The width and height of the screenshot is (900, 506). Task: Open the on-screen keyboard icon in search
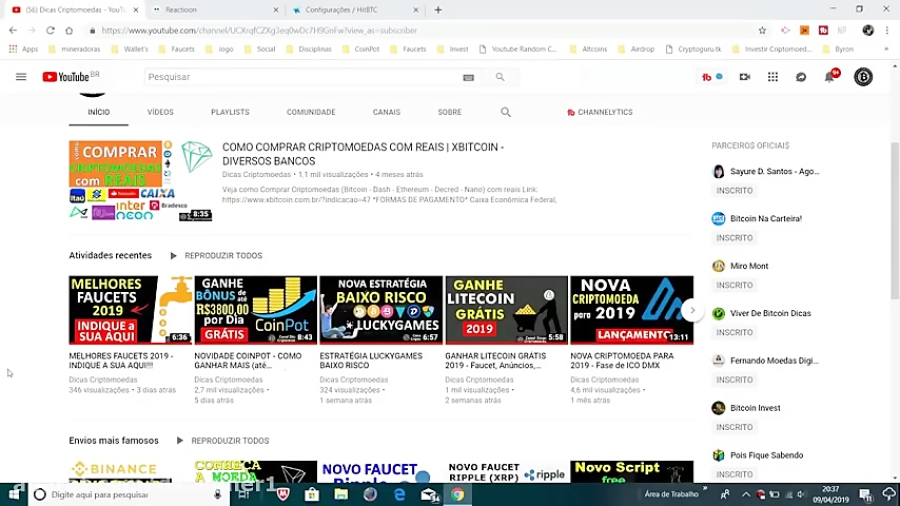pyautogui.click(x=468, y=77)
